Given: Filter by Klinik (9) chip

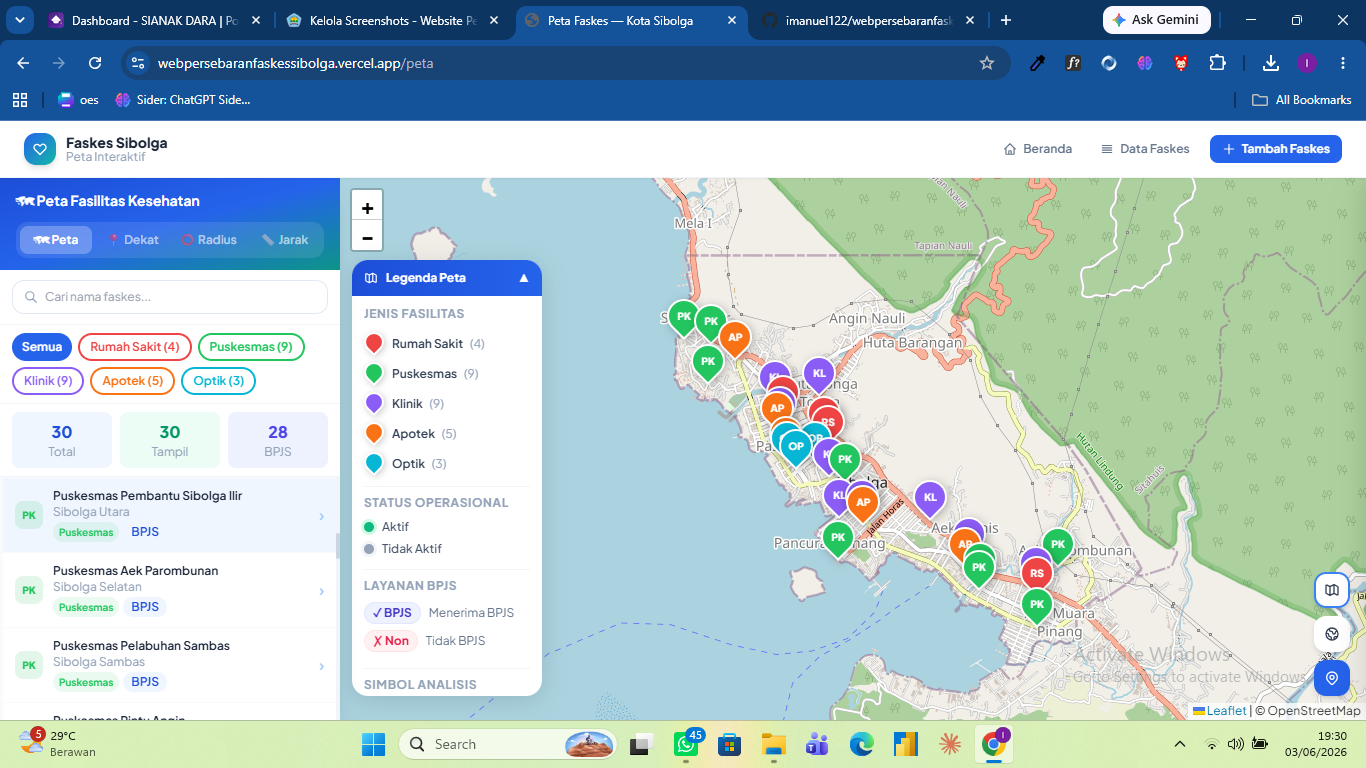Looking at the screenshot, I should (x=48, y=381).
